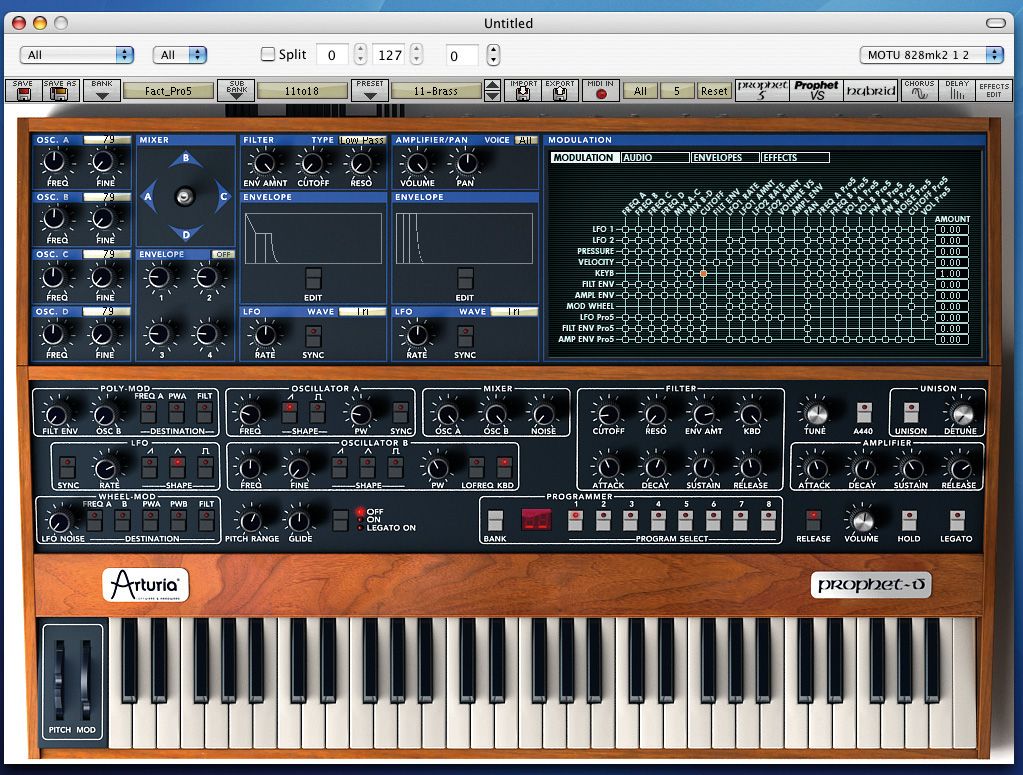
Task: Click the filter envelope Edit button
Action: pos(313,279)
